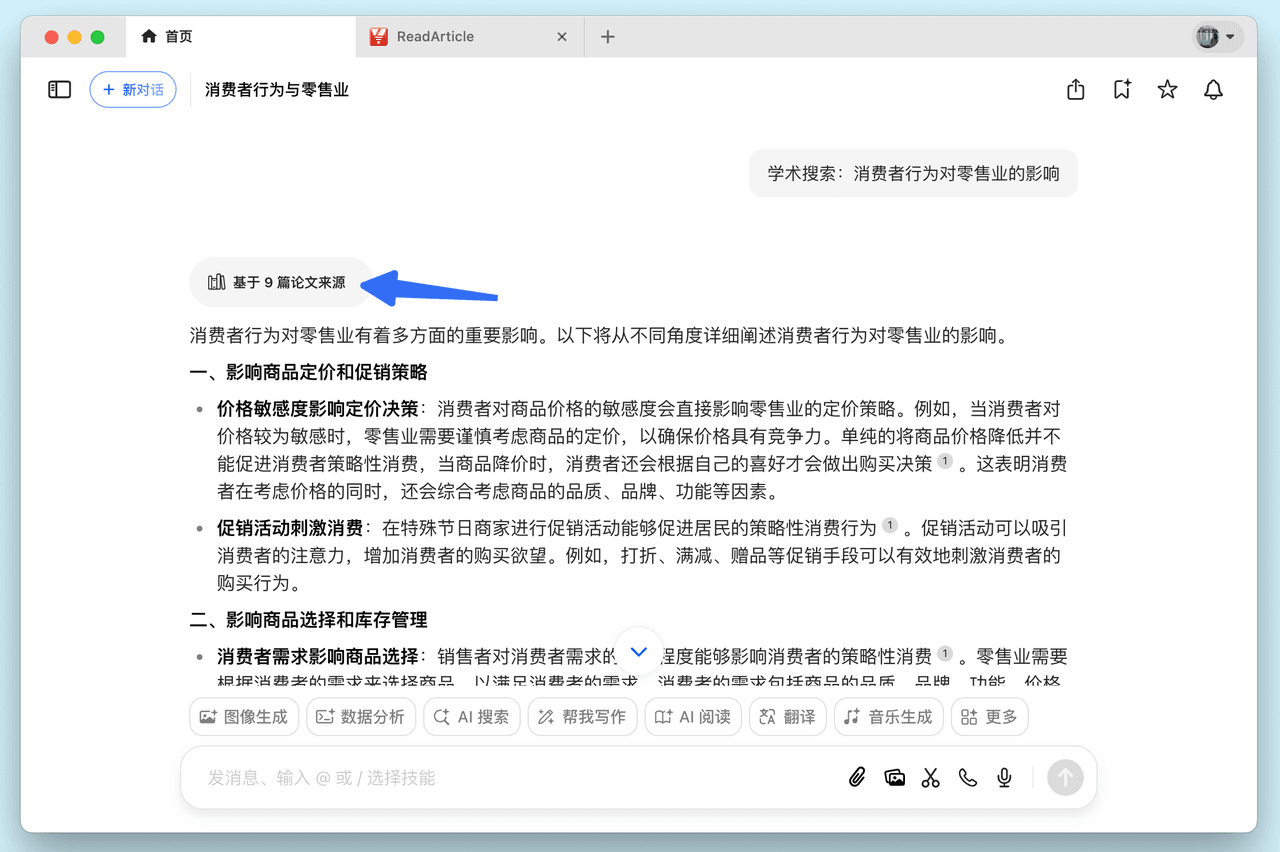1280x852 pixels.
Task: Choose the 数据分析 skill
Action: point(361,717)
